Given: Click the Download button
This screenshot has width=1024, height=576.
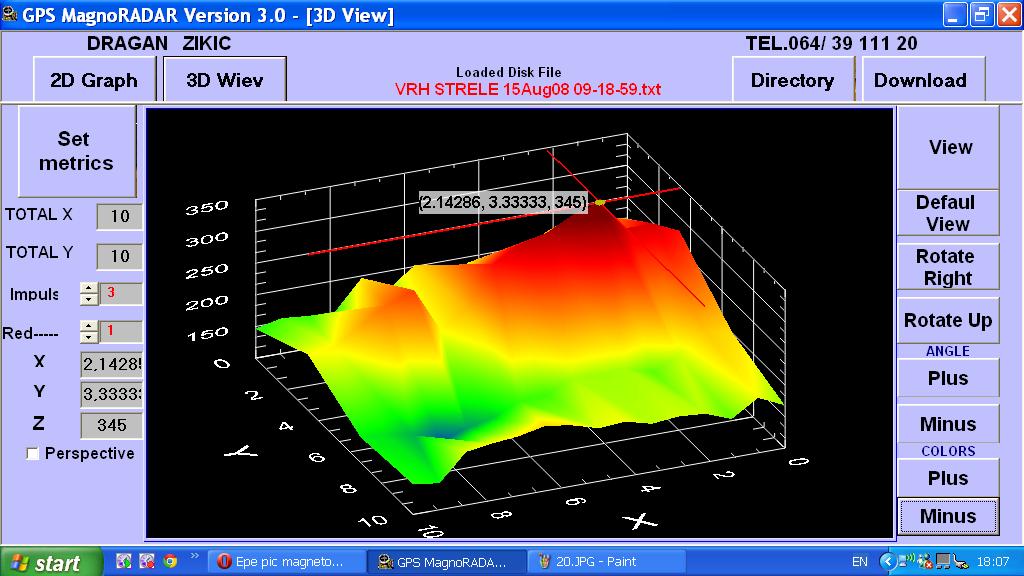Looking at the screenshot, I should 923,80.
